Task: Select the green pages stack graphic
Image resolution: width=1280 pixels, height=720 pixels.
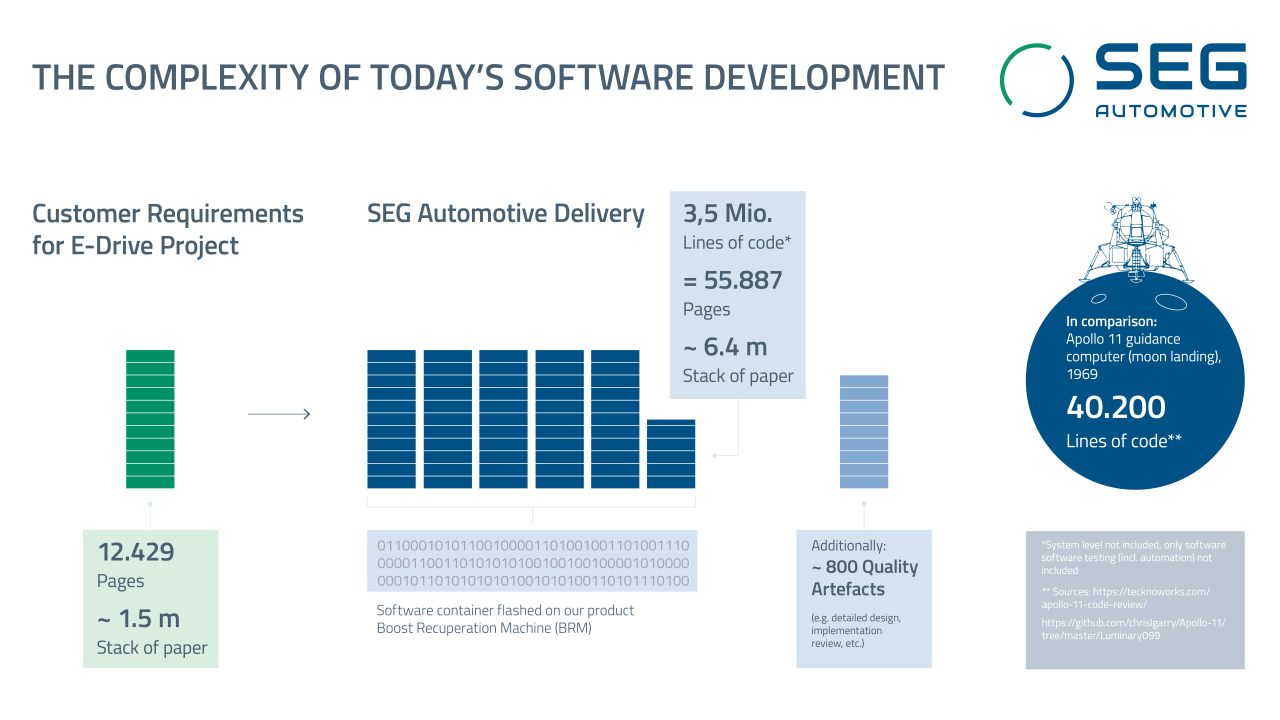Action: [150, 418]
